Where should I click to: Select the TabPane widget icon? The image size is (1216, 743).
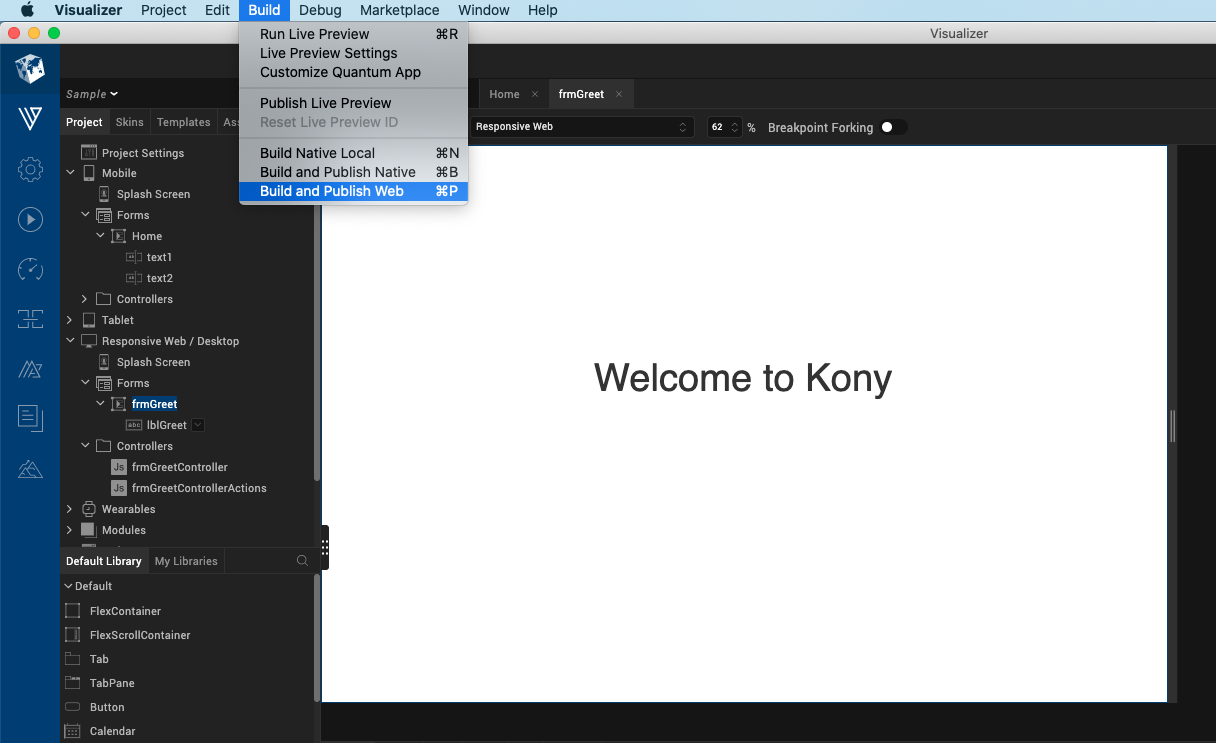(x=72, y=683)
